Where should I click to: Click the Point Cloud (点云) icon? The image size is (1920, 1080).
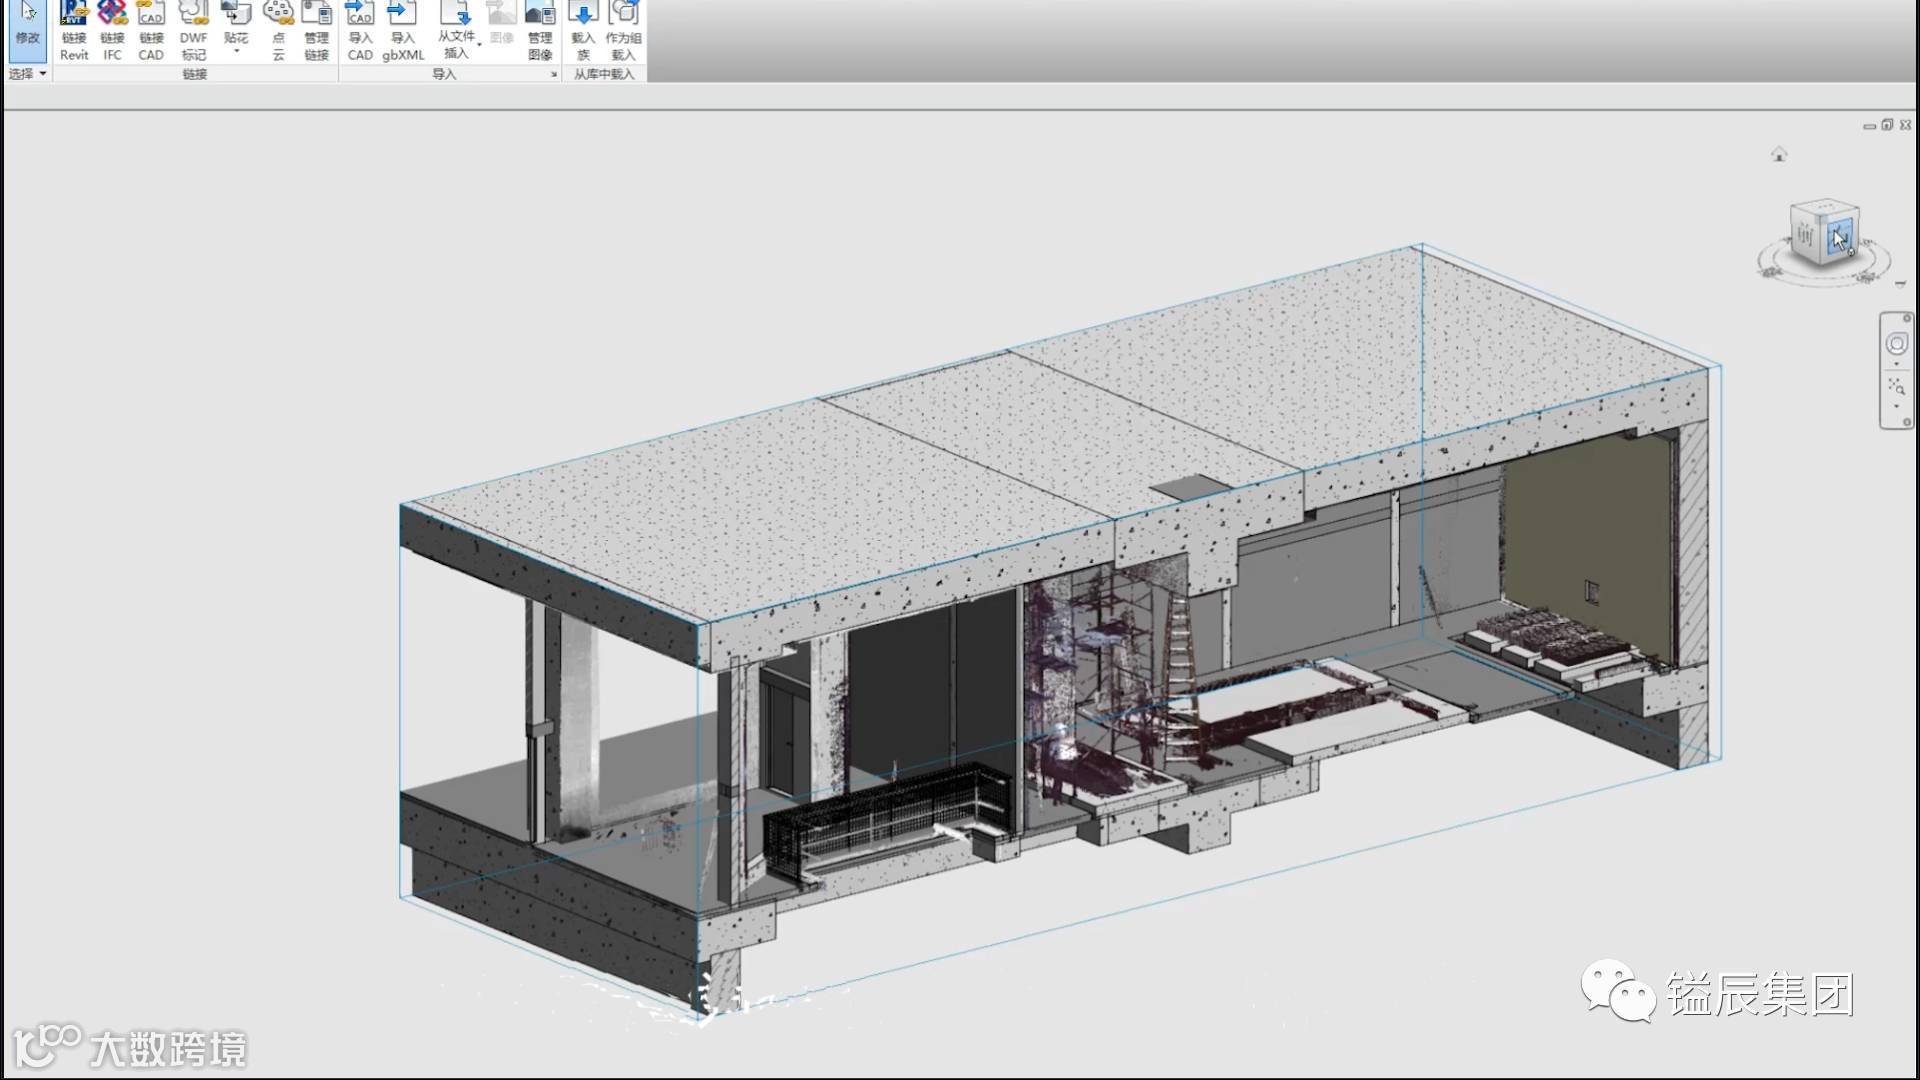[278, 30]
